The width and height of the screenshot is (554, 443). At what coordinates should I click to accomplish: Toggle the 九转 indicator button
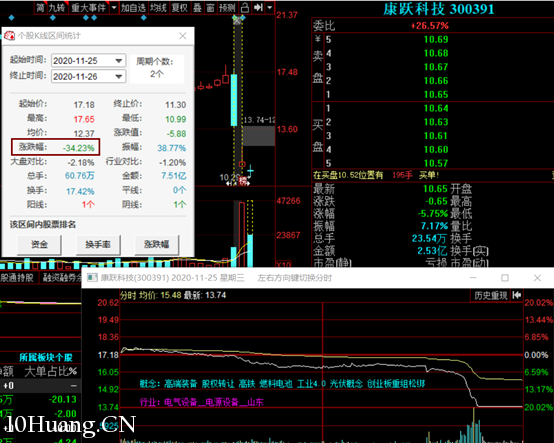click(57, 7)
